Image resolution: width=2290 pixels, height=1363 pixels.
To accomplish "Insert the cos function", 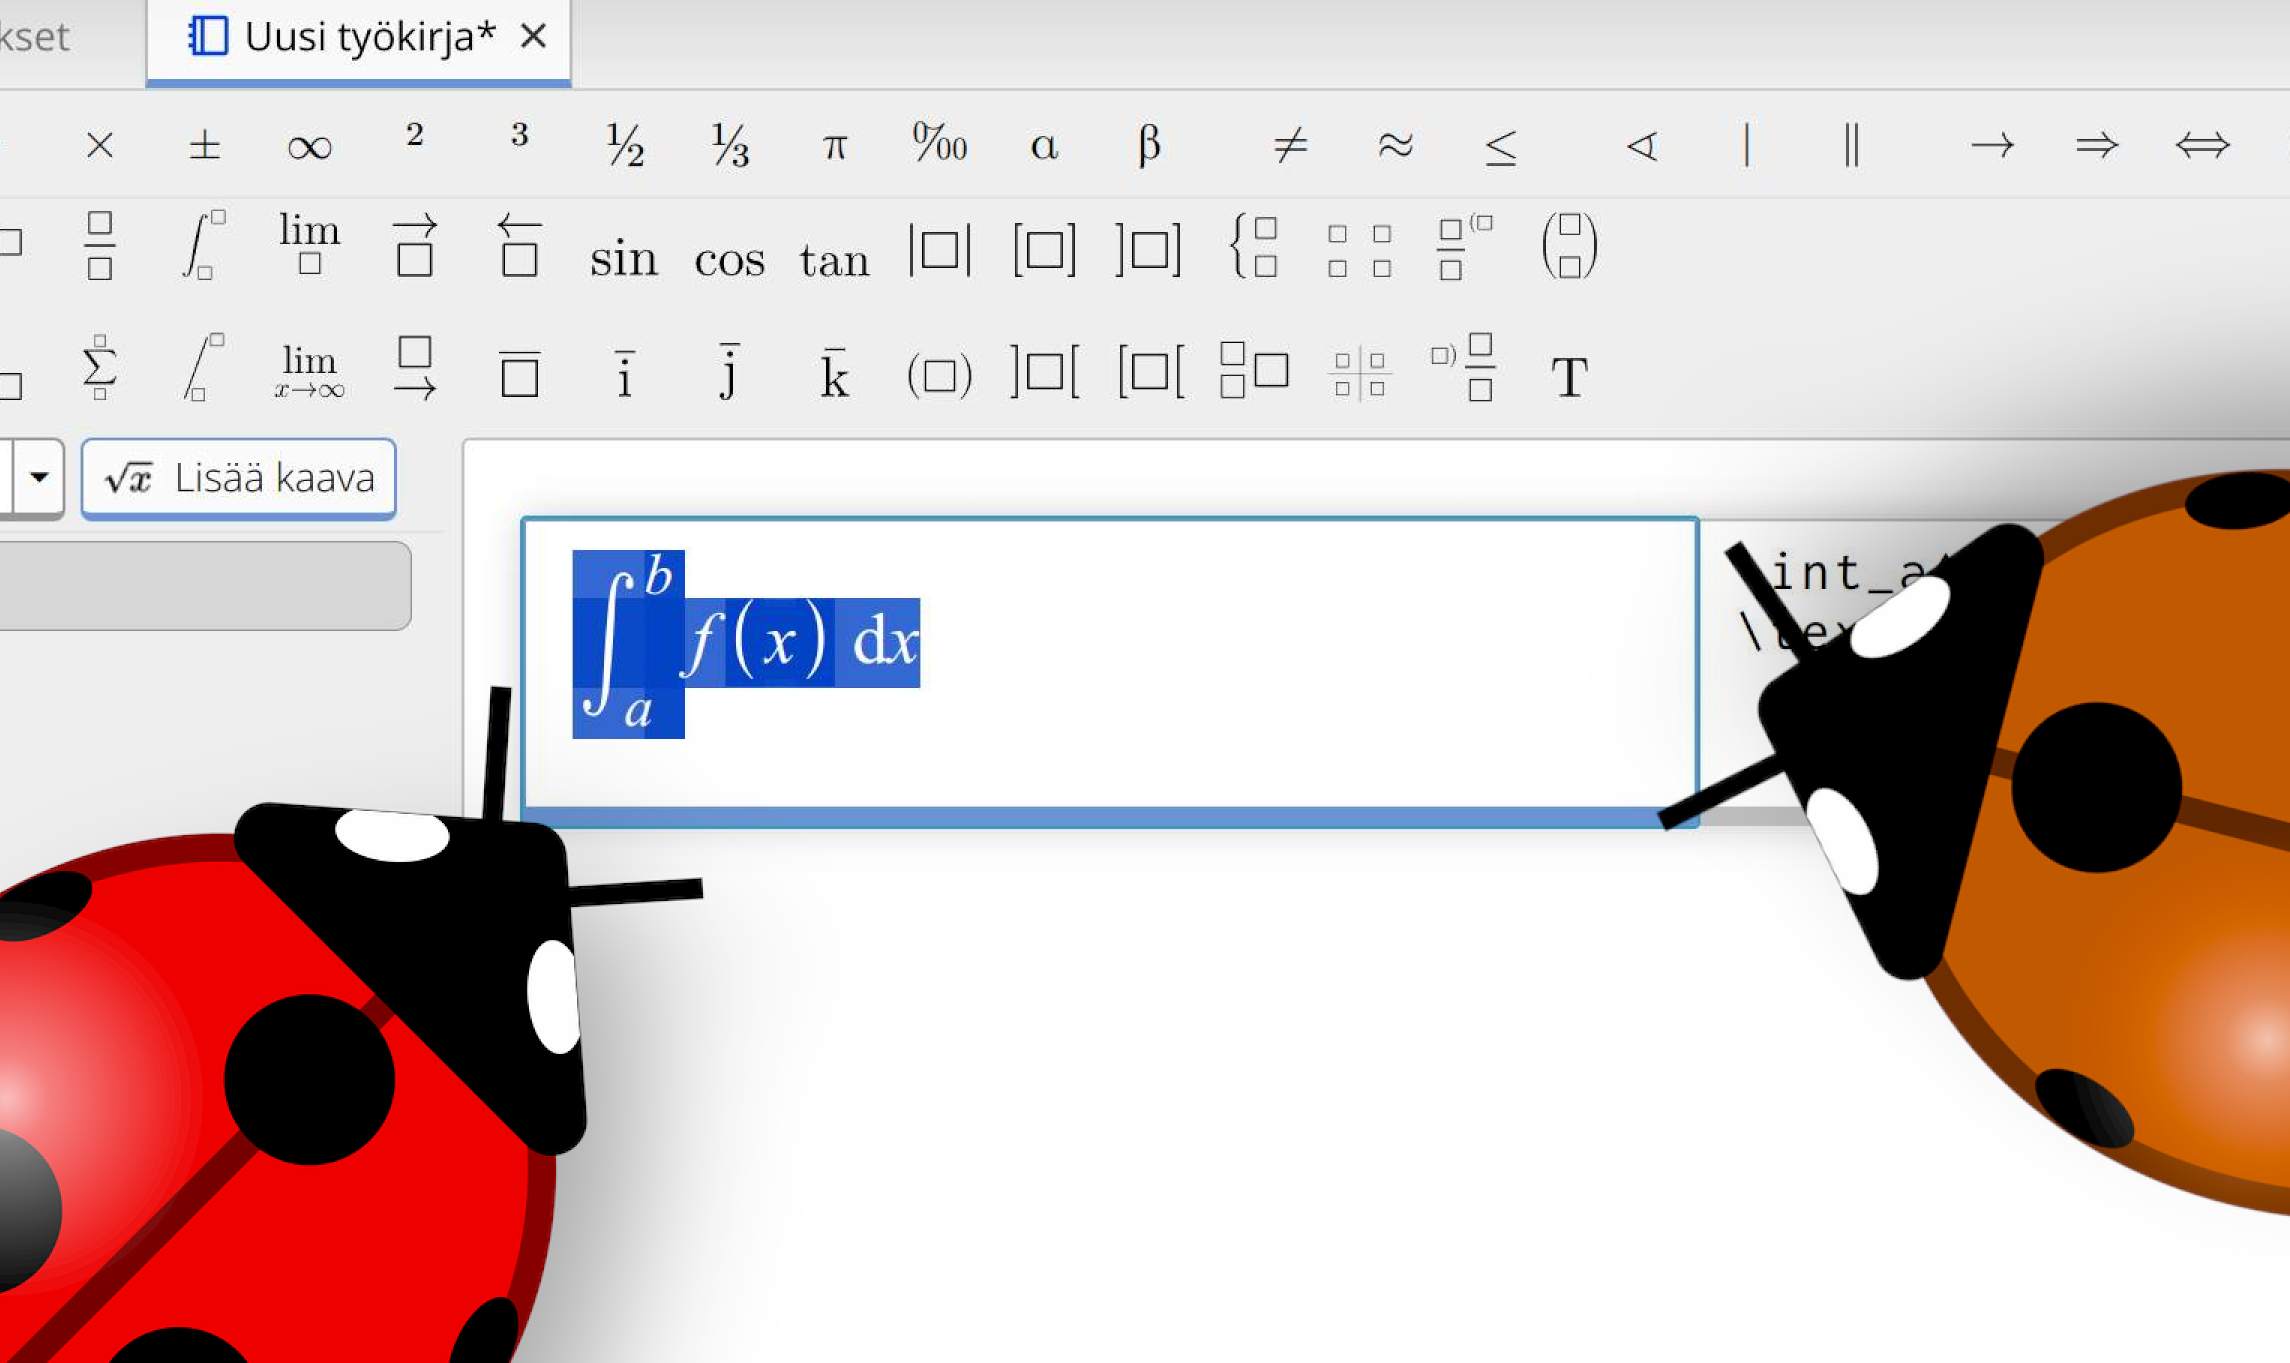I will point(730,260).
